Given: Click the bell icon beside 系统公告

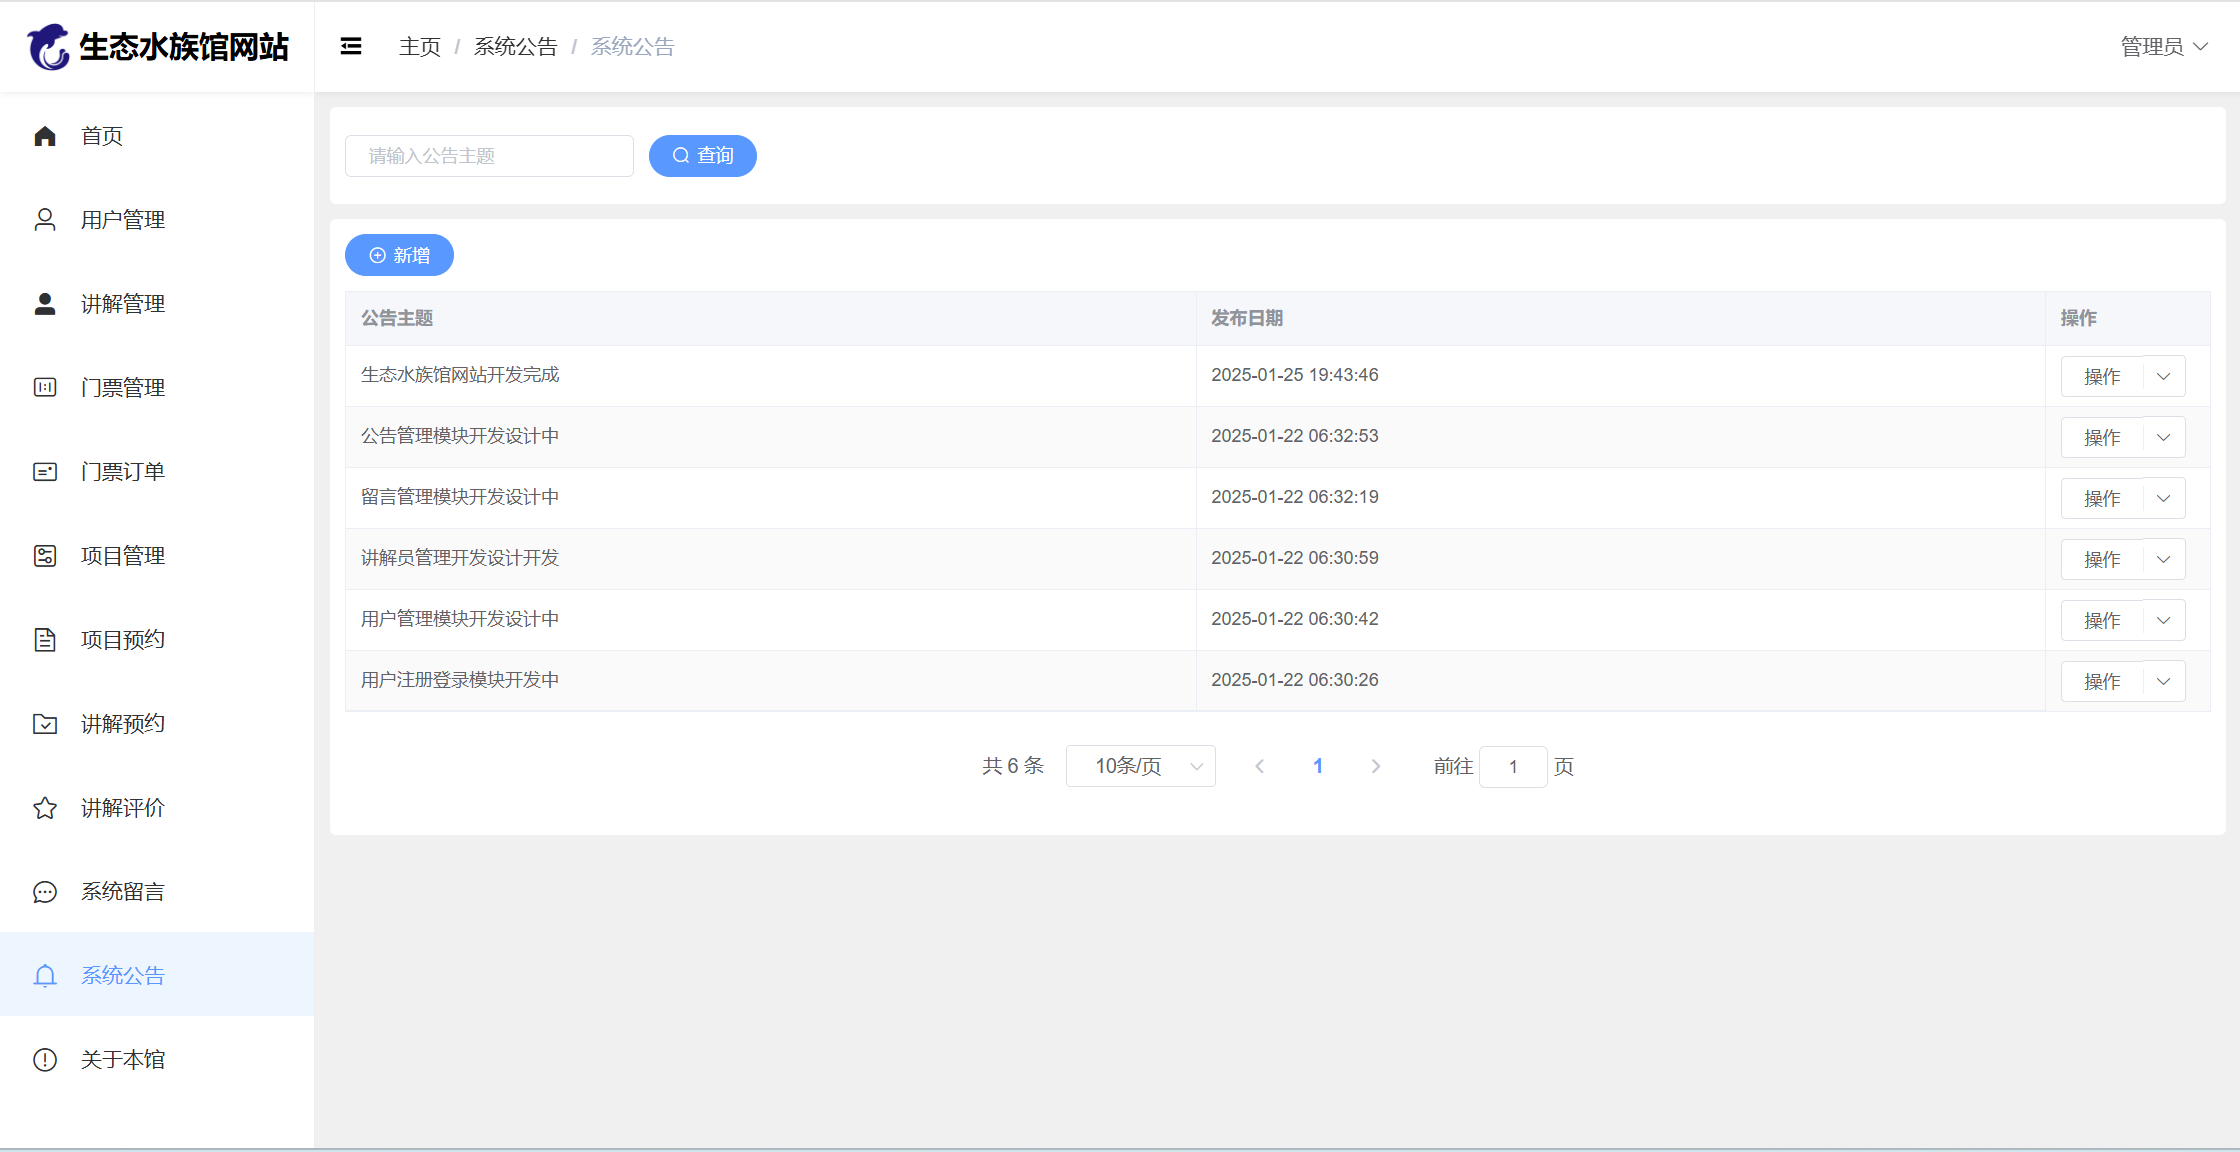Looking at the screenshot, I should [45, 976].
